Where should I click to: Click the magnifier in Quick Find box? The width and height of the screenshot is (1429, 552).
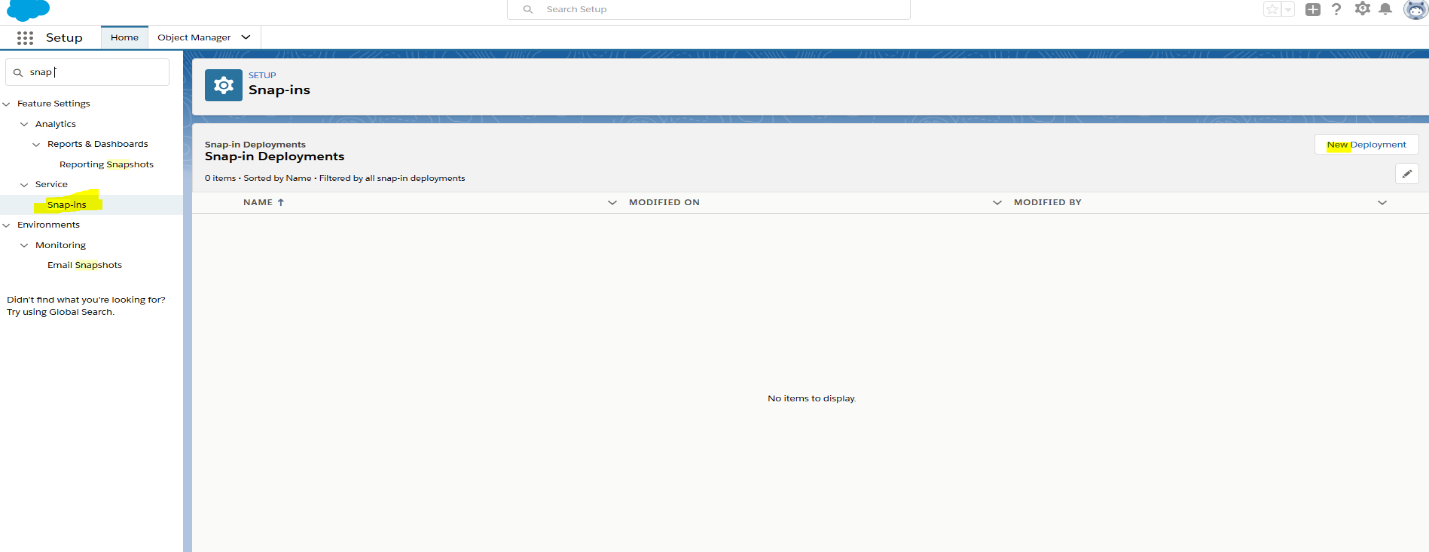click(x=18, y=72)
